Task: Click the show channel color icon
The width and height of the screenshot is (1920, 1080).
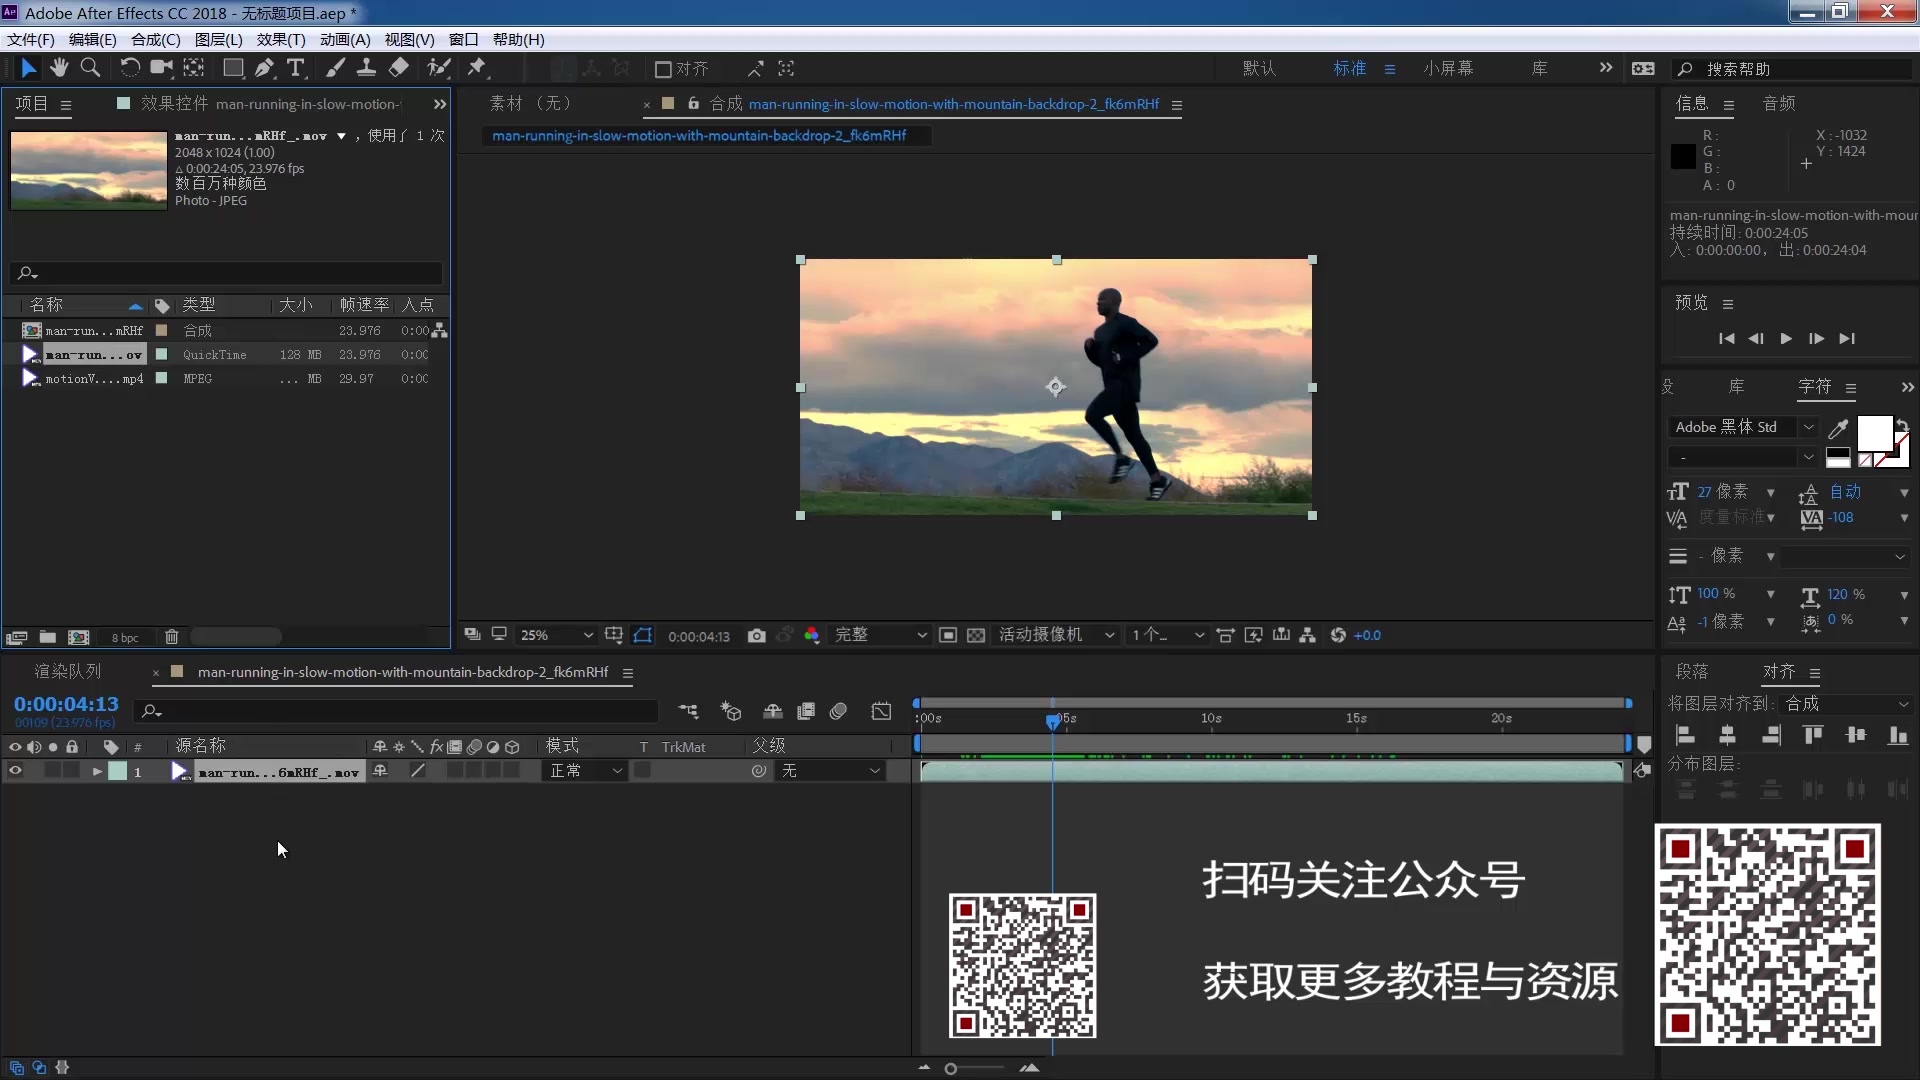Action: point(811,635)
